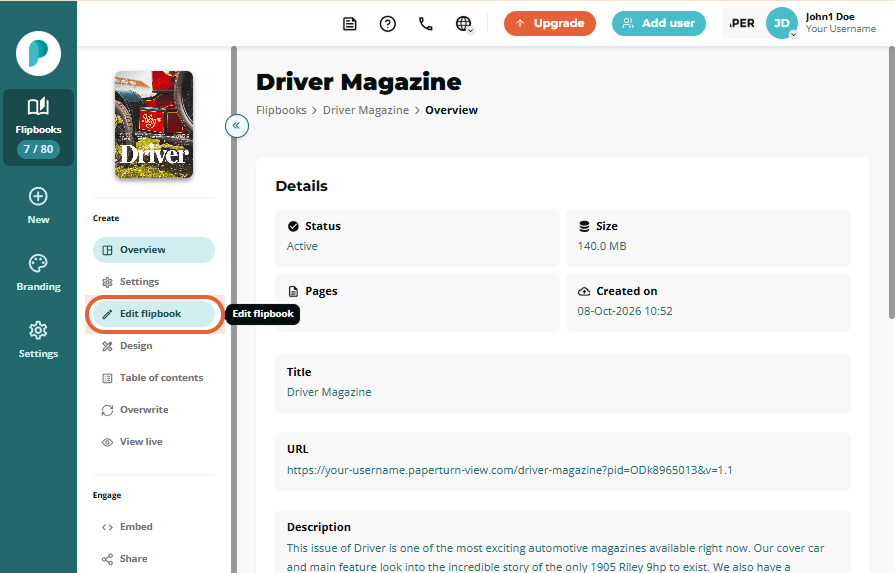
Task: Go to Driver Magazine breadcrumb link
Action: click(366, 110)
